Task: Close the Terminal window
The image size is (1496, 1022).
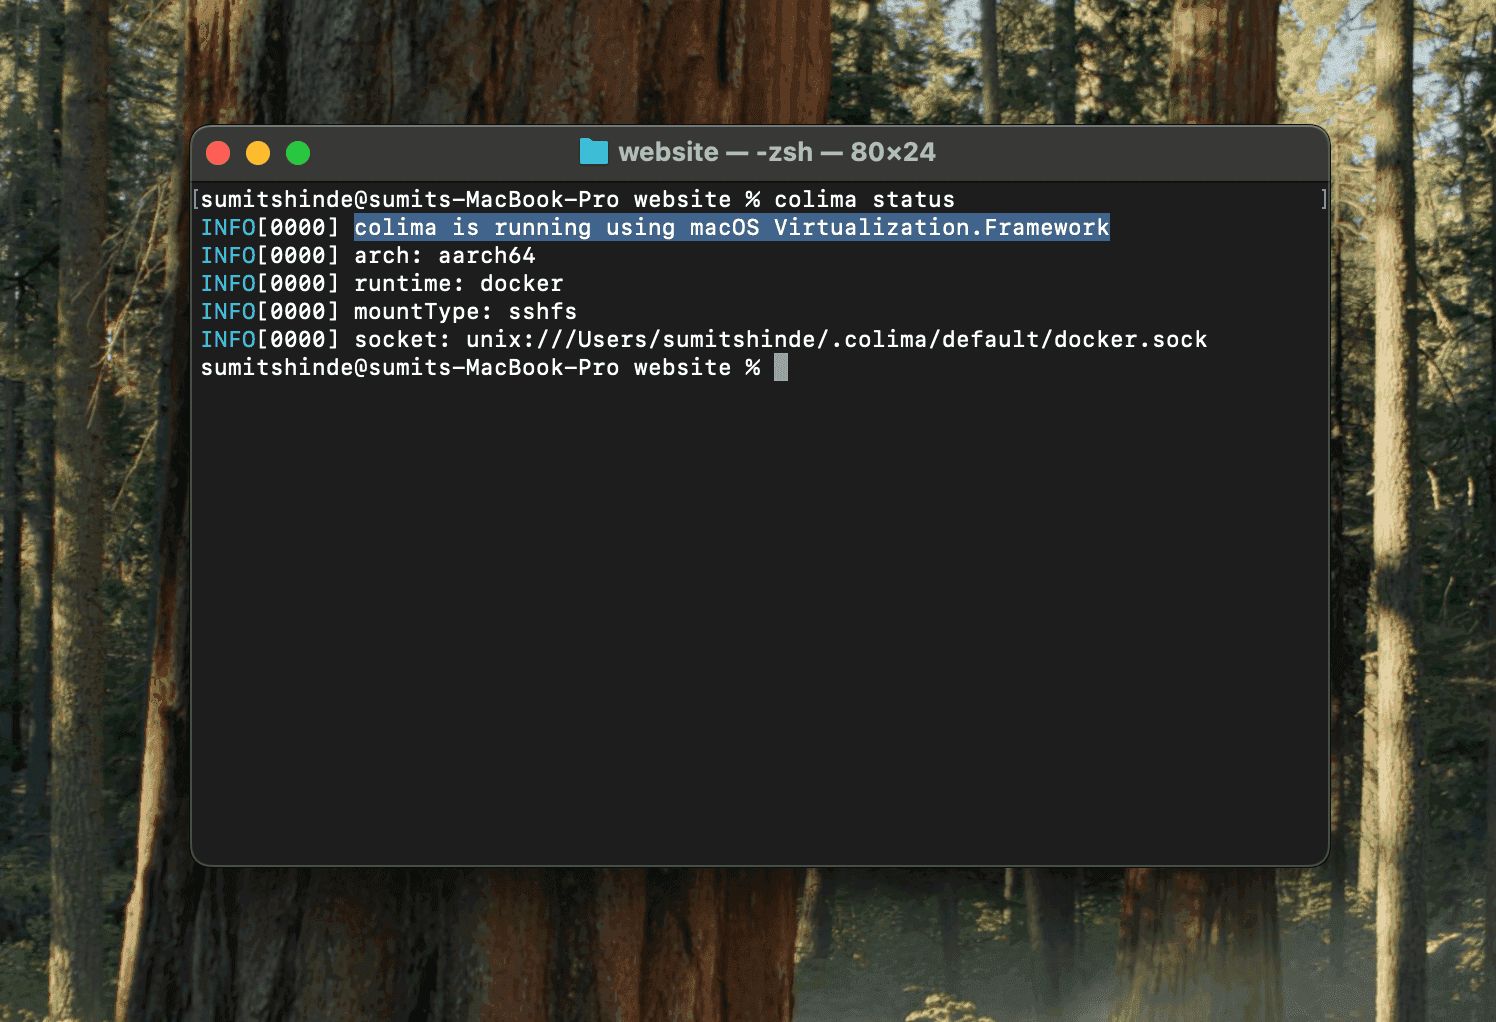Action: (x=218, y=152)
